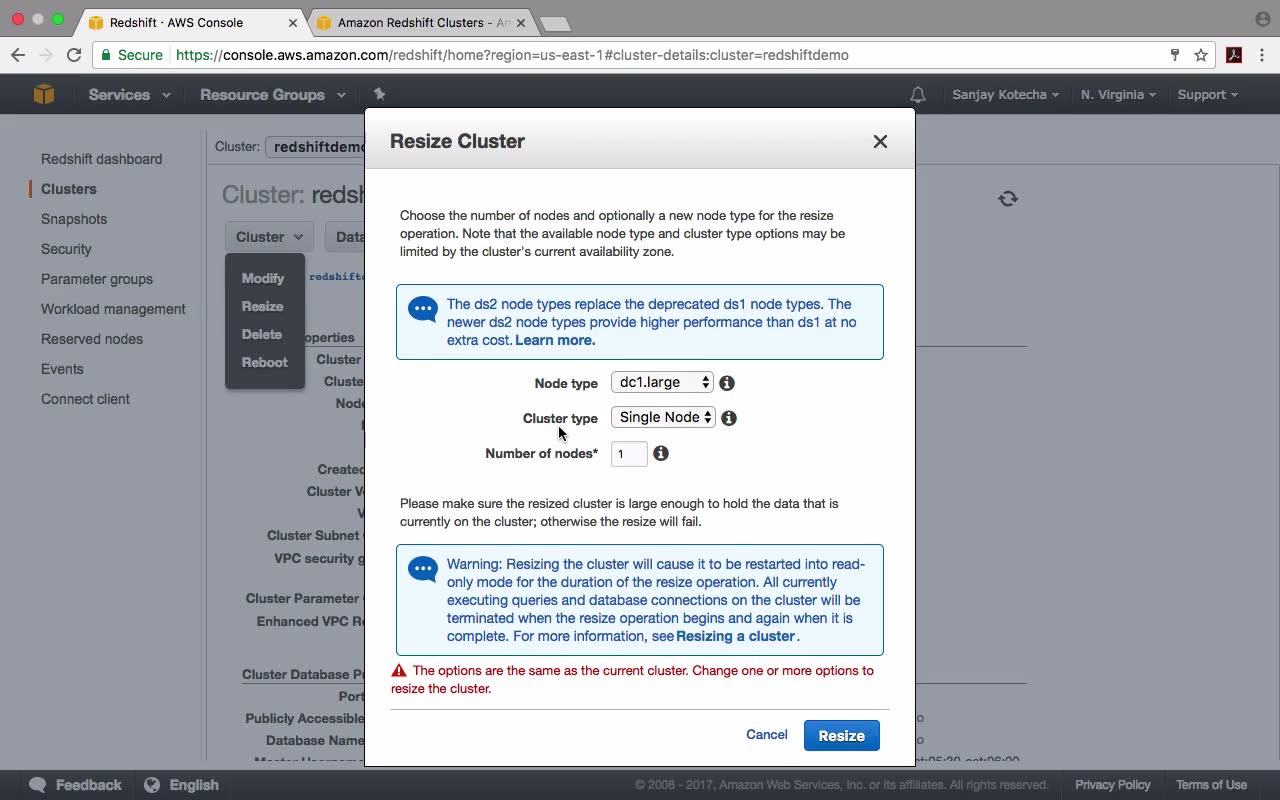
Task: Switch to the Amazon Redshift Clusters tab
Action: tap(423, 22)
